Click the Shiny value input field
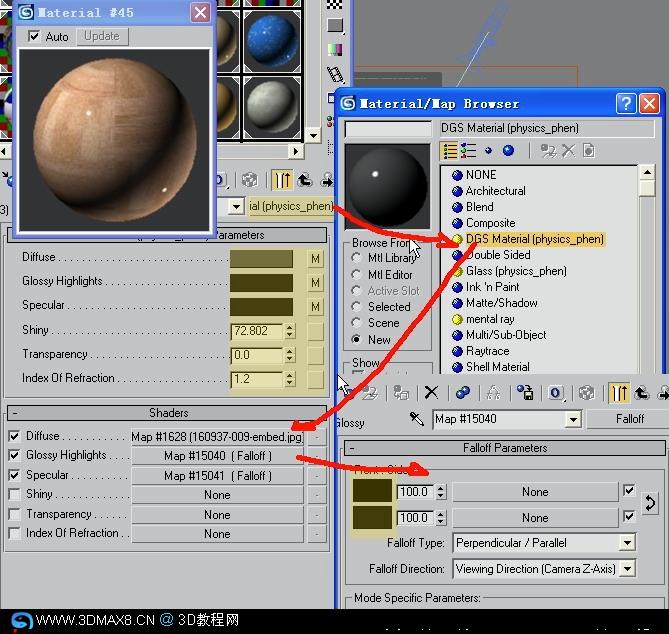This screenshot has height=634, width=669. tap(256, 331)
